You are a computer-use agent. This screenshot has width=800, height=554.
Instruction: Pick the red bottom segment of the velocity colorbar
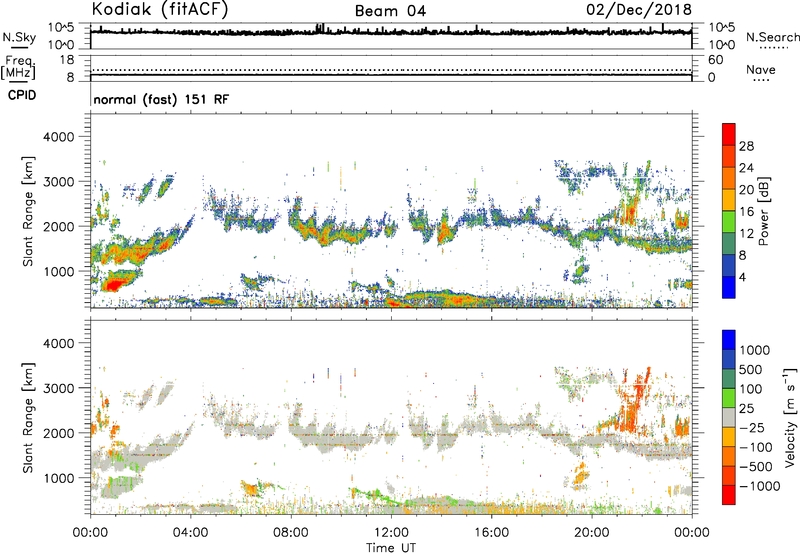pyautogui.click(x=729, y=495)
